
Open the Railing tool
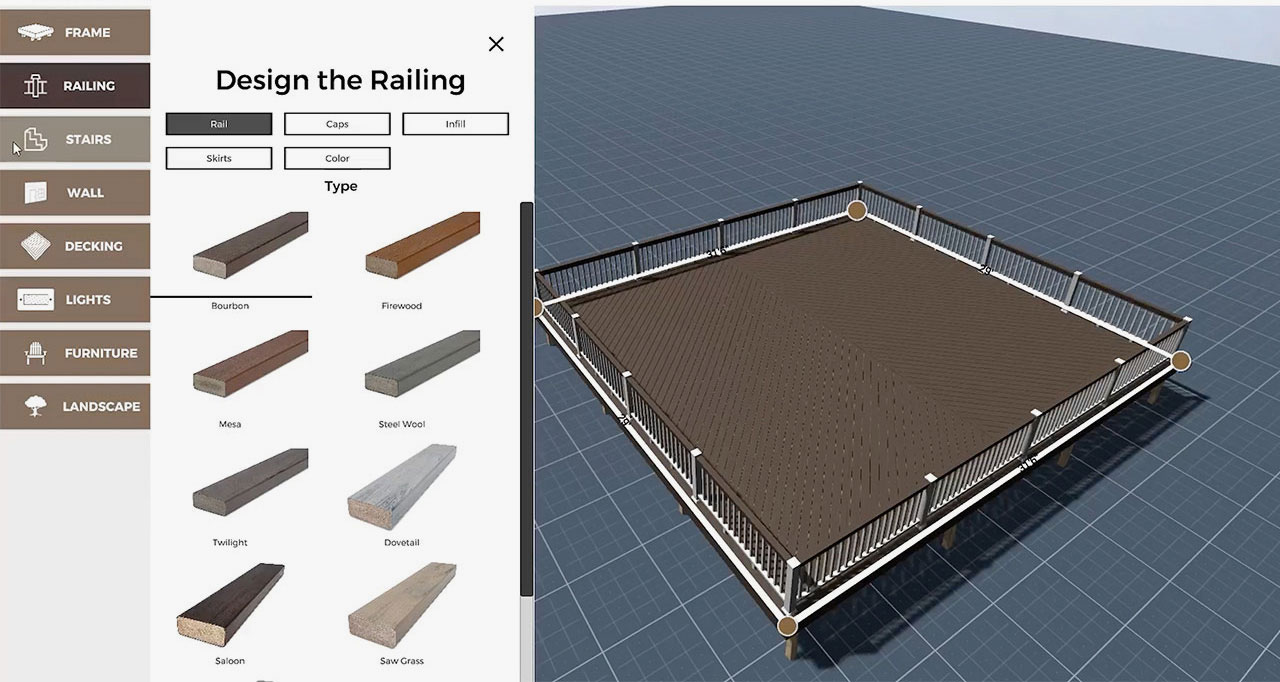click(x=75, y=85)
